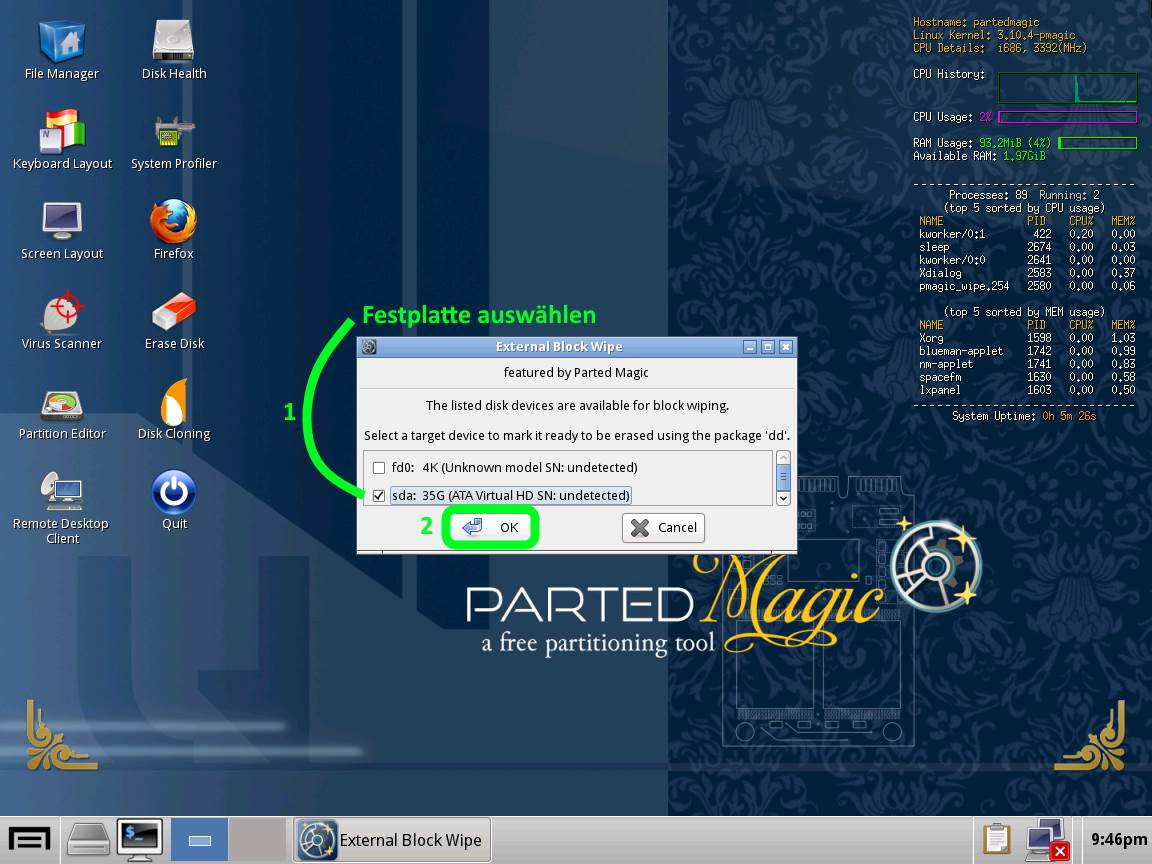The image size is (1152, 864).
Task: Minimize the External Block Wipe dialog
Action: click(x=749, y=347)
